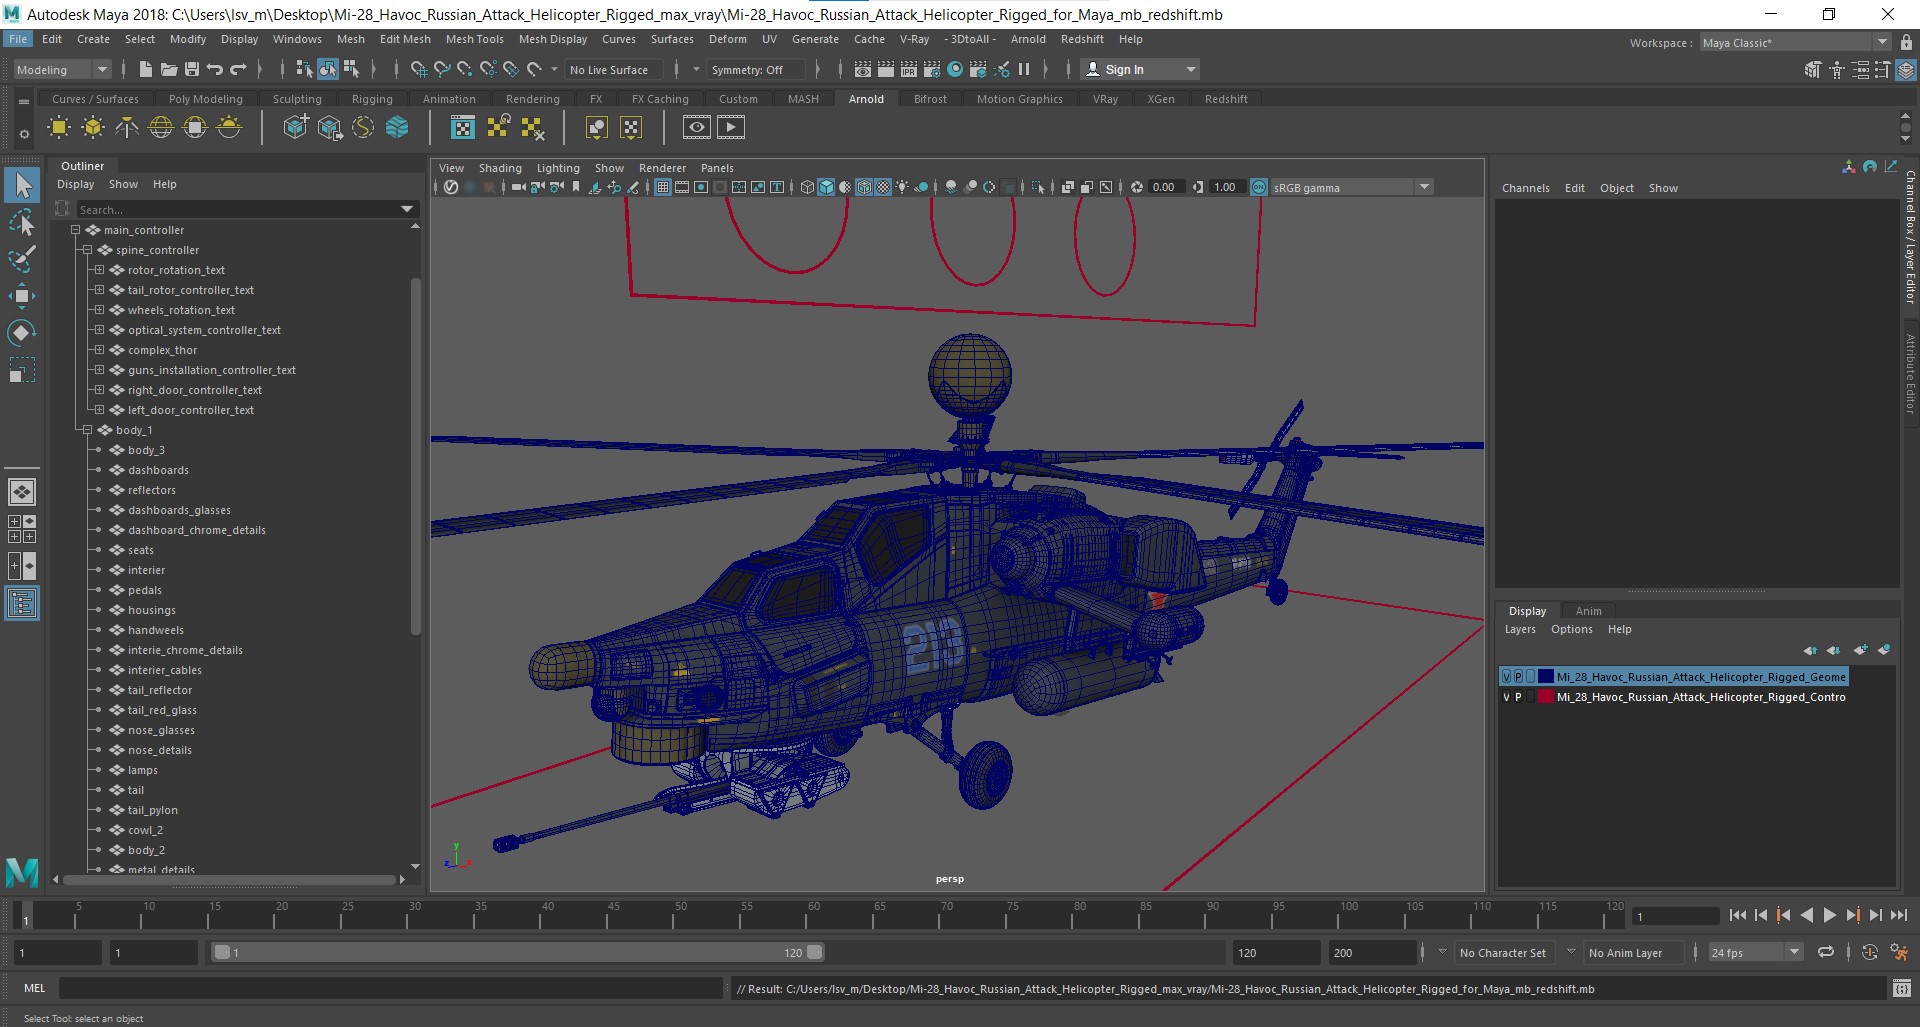Activate the Paint selection tool
Viewport: 1920px width, 1027px height.
click(x=22, y=259)
